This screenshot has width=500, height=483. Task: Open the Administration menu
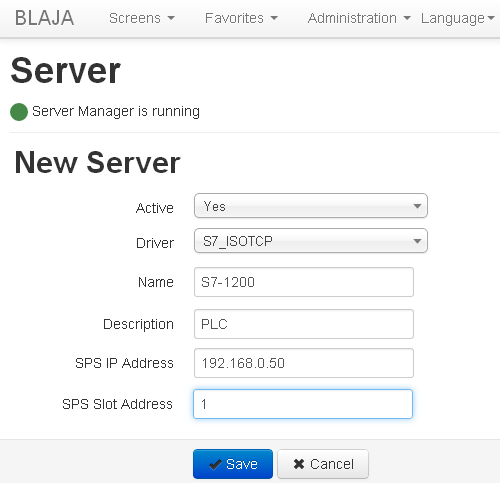[x=359, y=18]
